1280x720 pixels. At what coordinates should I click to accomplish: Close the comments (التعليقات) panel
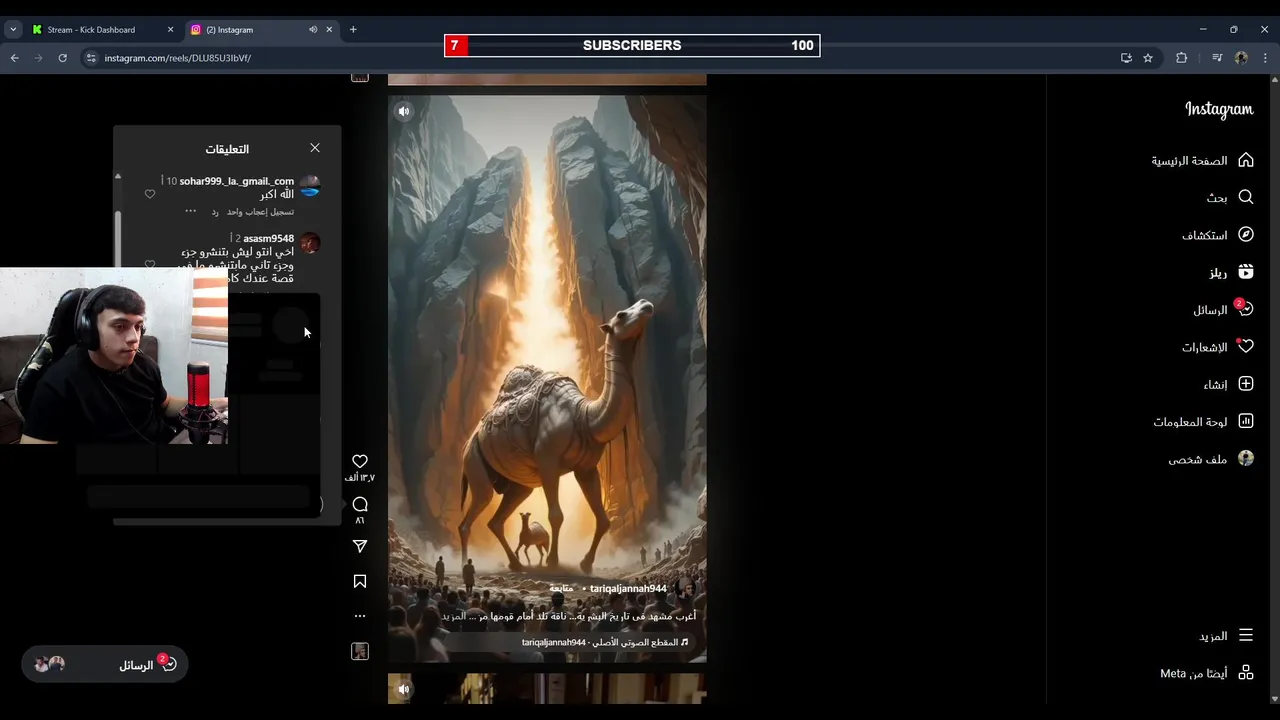coord(315,148)
